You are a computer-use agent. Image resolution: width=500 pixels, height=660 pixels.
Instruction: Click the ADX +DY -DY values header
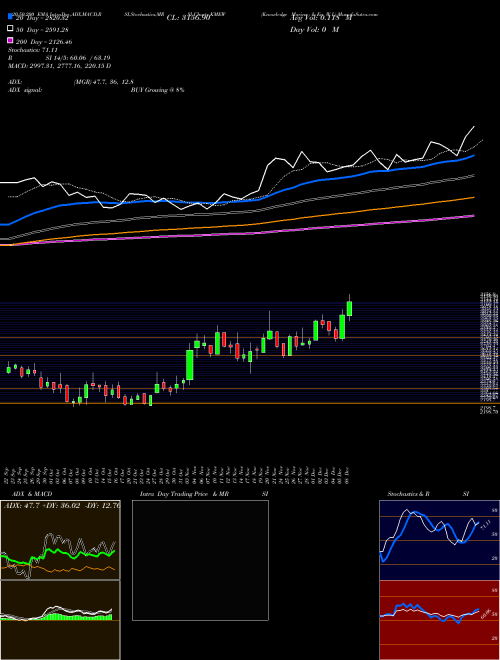[62, 506]
